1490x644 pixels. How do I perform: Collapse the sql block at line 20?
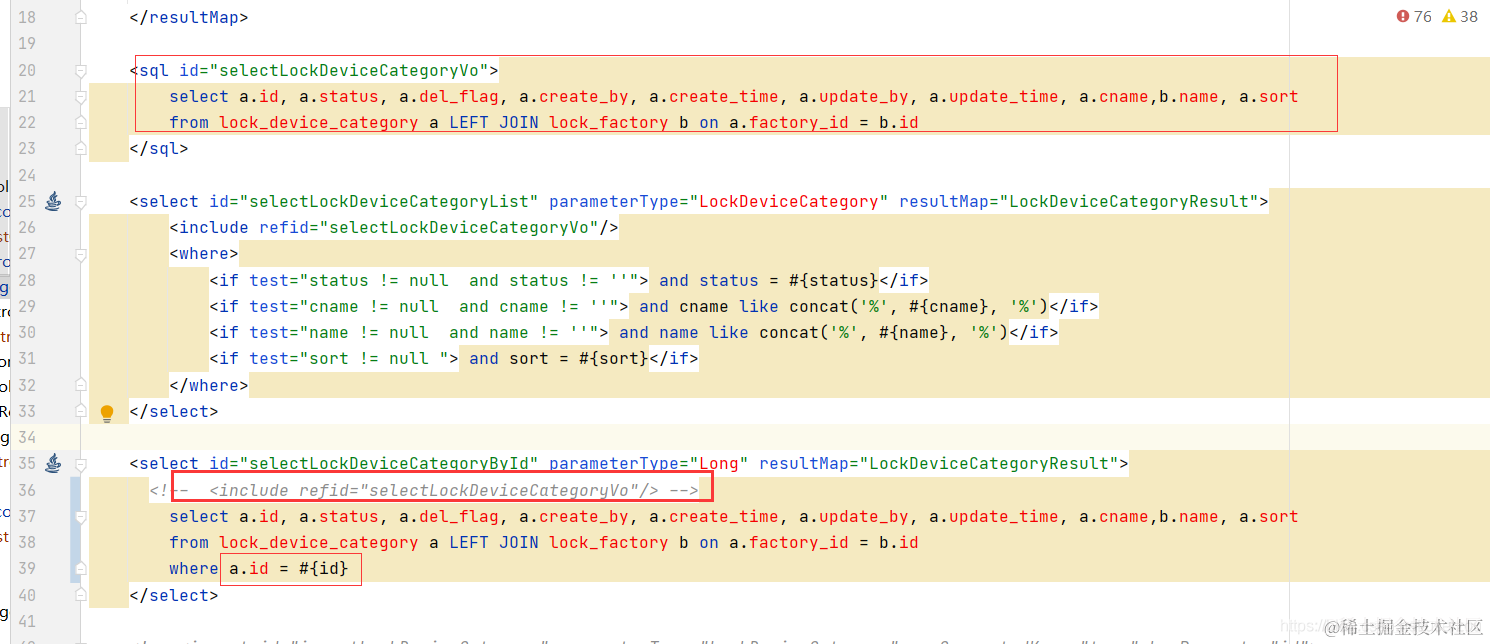[x=81, y=71]
